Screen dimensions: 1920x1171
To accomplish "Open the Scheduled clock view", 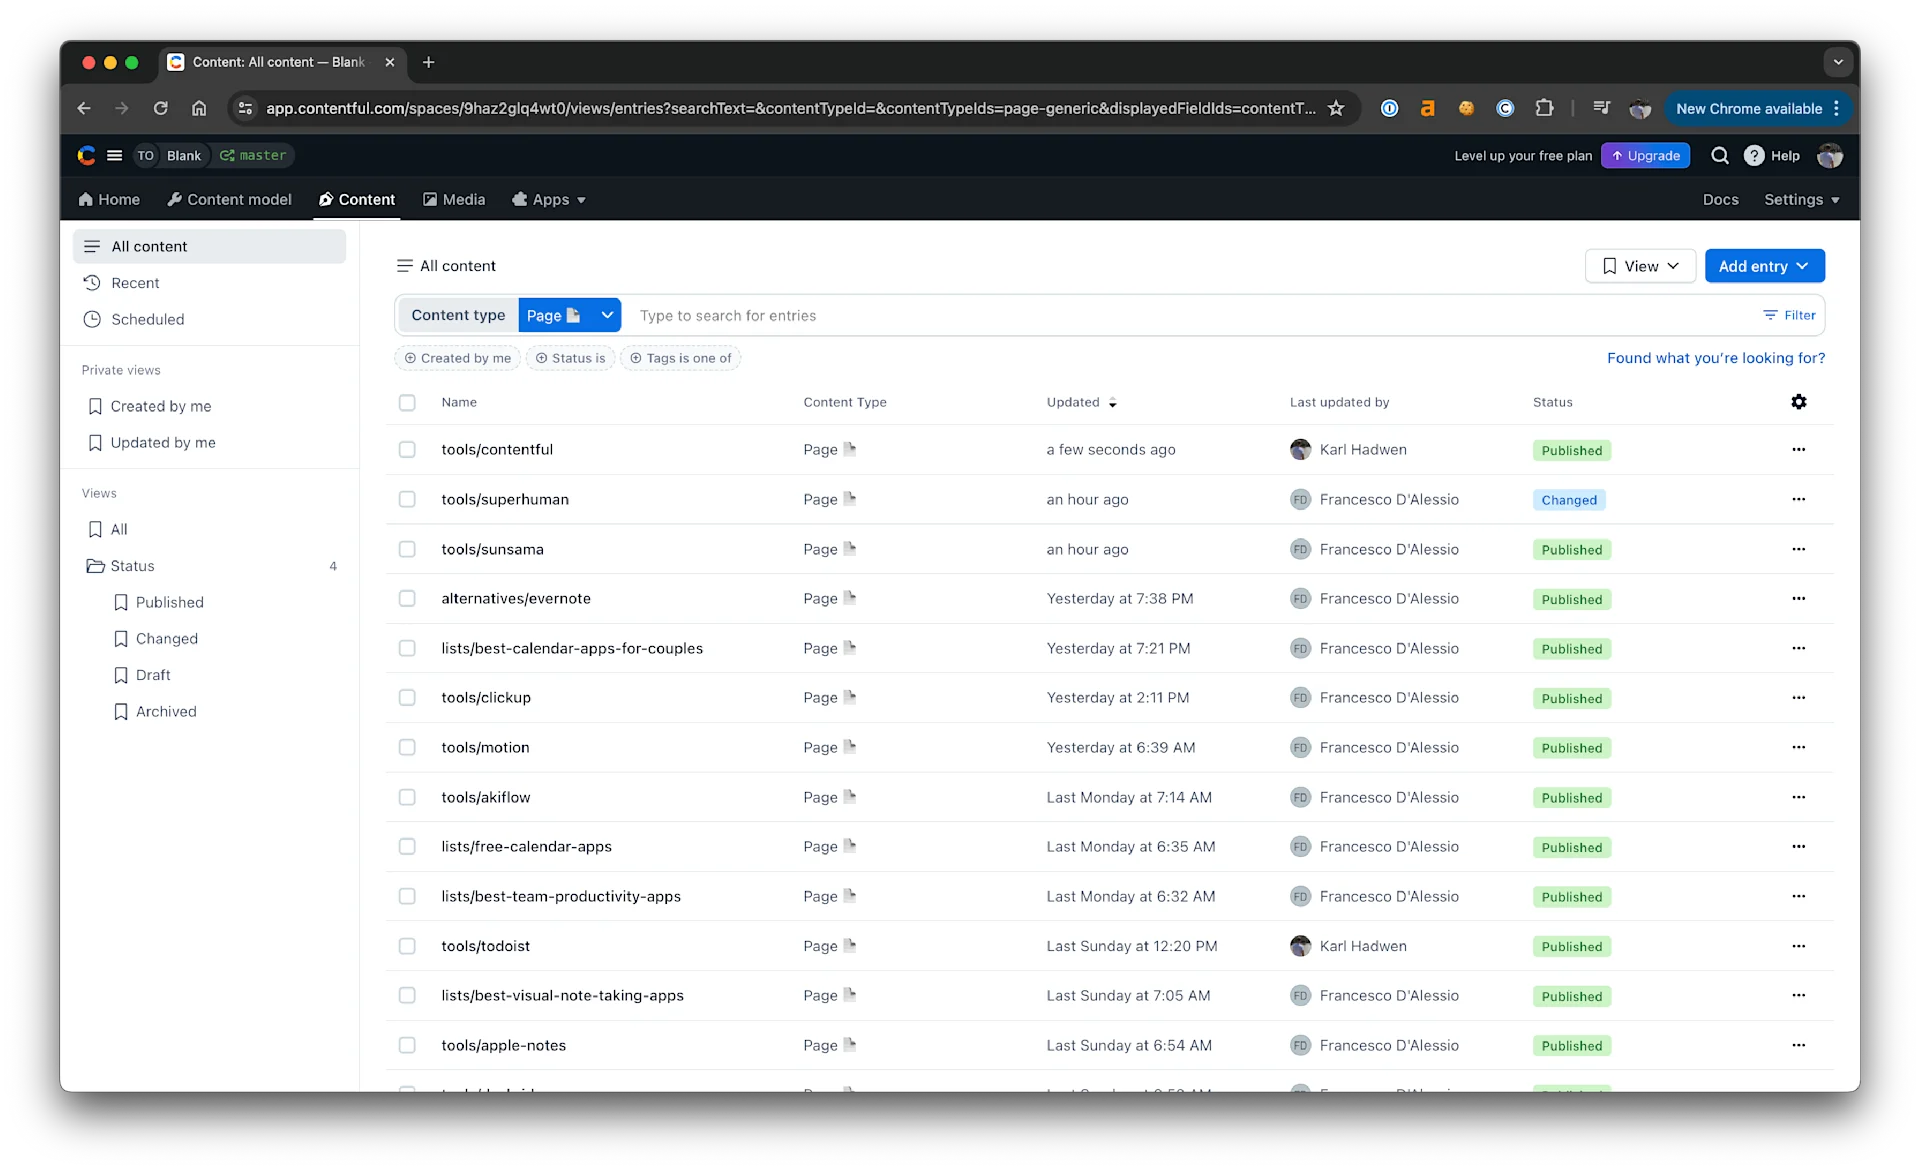I will (x=147, y=319).
